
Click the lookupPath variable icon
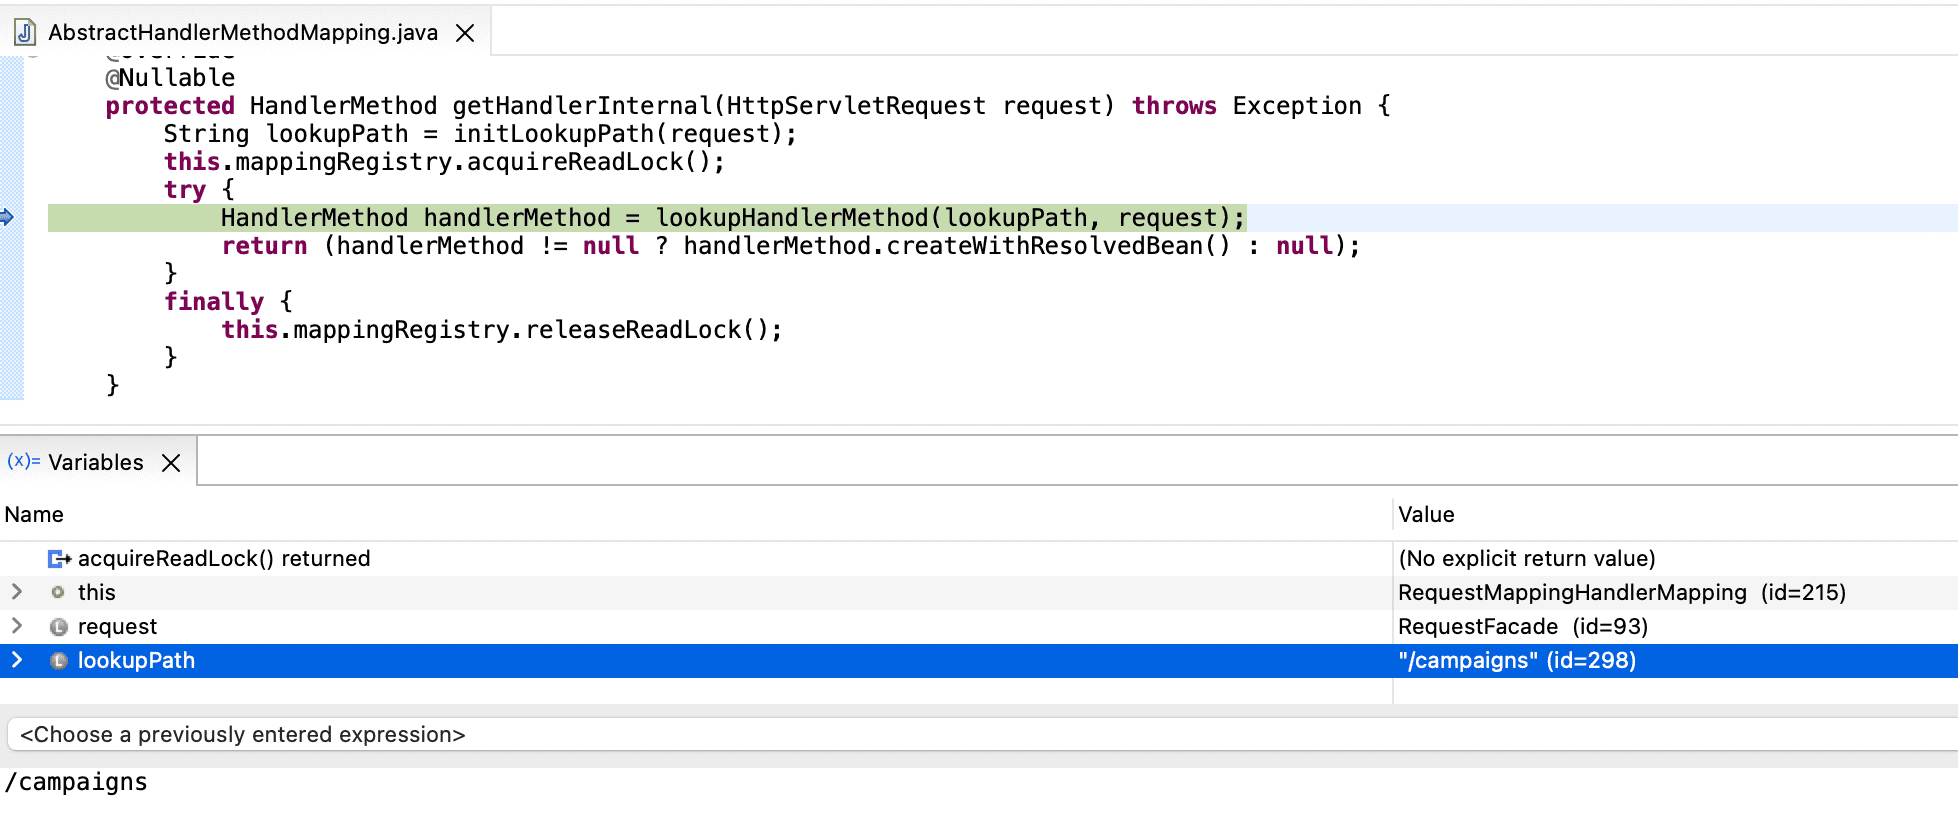tap(58, 661)
